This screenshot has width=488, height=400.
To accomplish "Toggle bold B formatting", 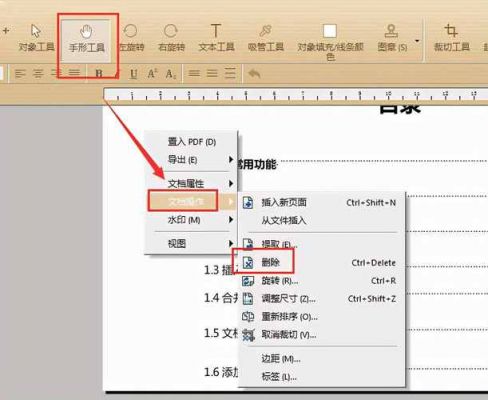I will click(x=99, y=73).
